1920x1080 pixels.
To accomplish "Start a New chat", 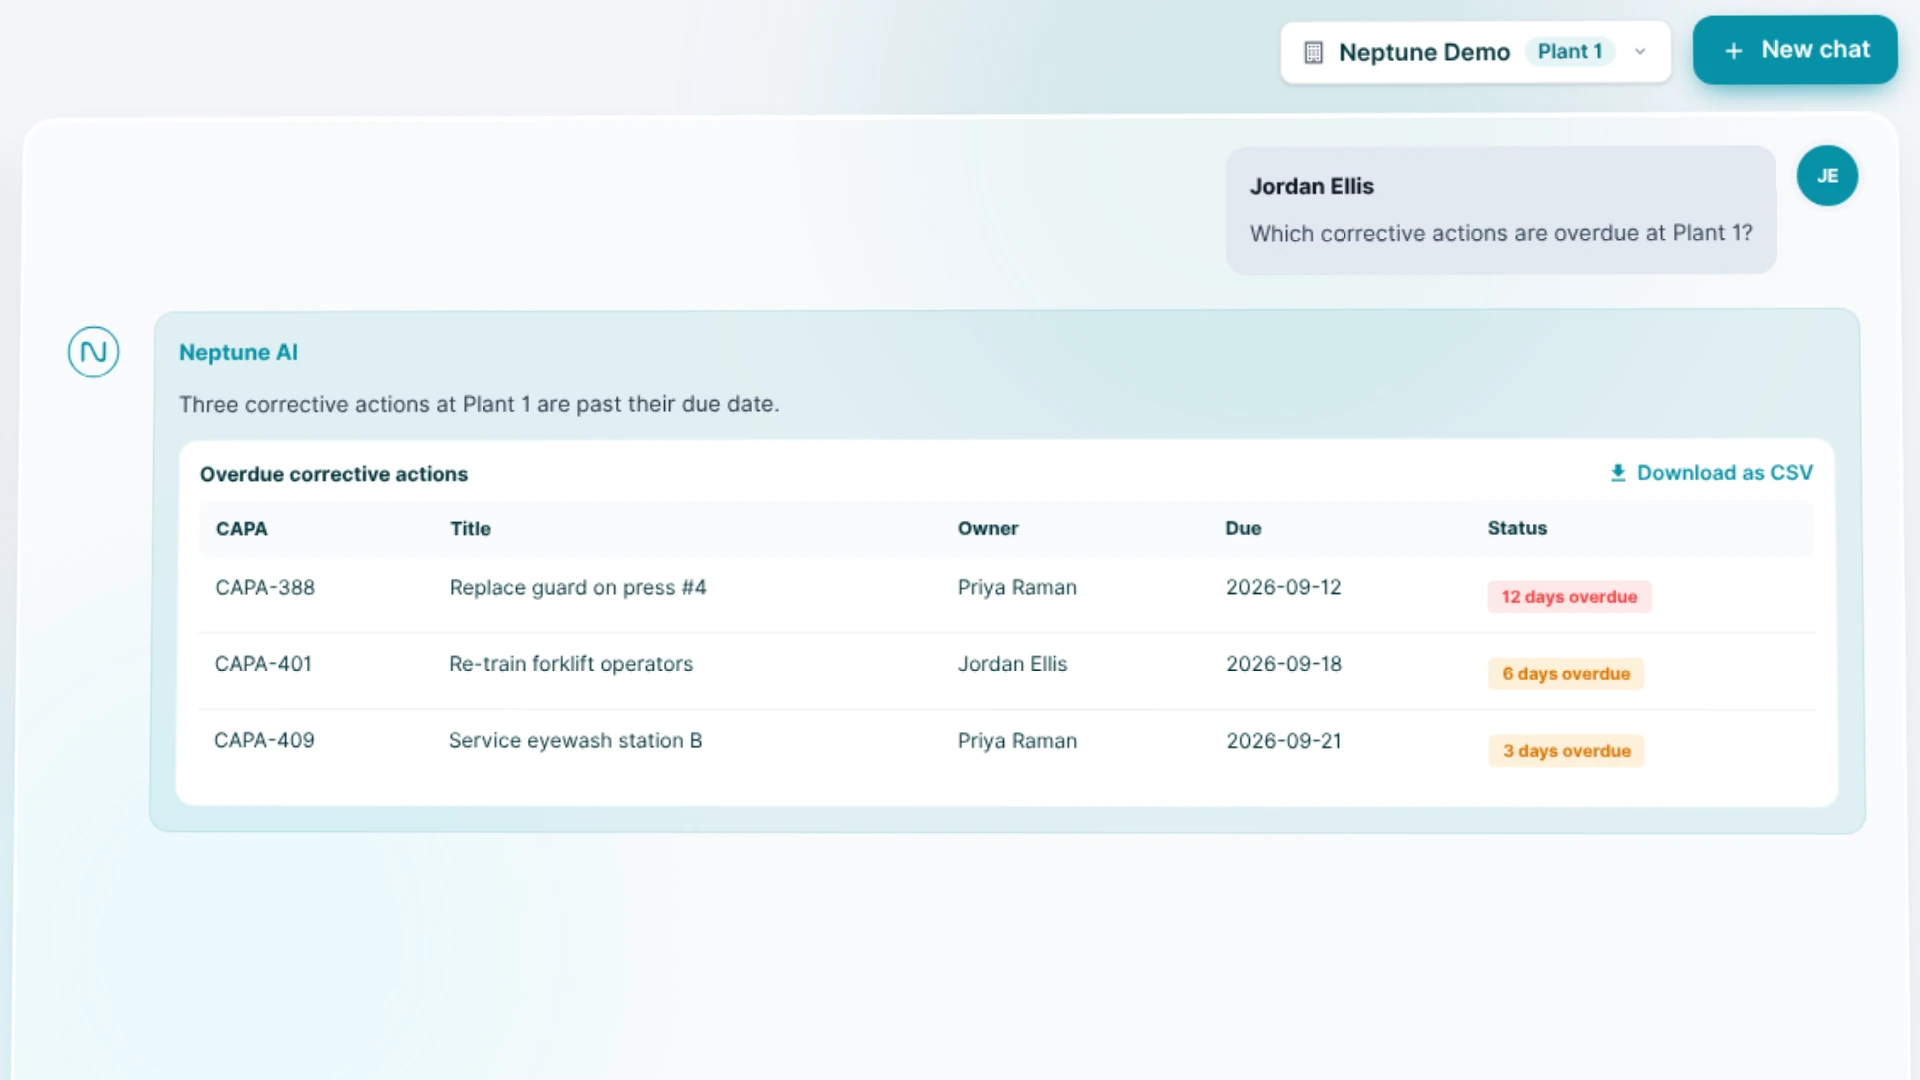I will click(x=1795, y=50).
